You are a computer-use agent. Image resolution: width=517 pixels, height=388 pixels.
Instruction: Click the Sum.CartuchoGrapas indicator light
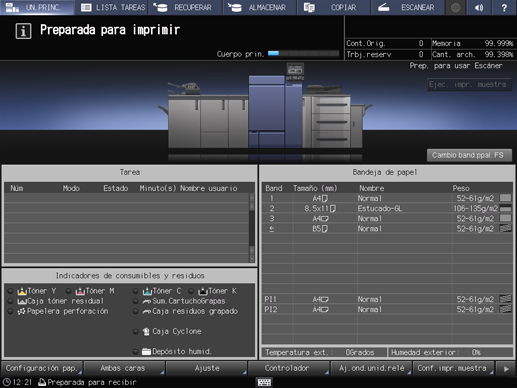coord(135,301)
